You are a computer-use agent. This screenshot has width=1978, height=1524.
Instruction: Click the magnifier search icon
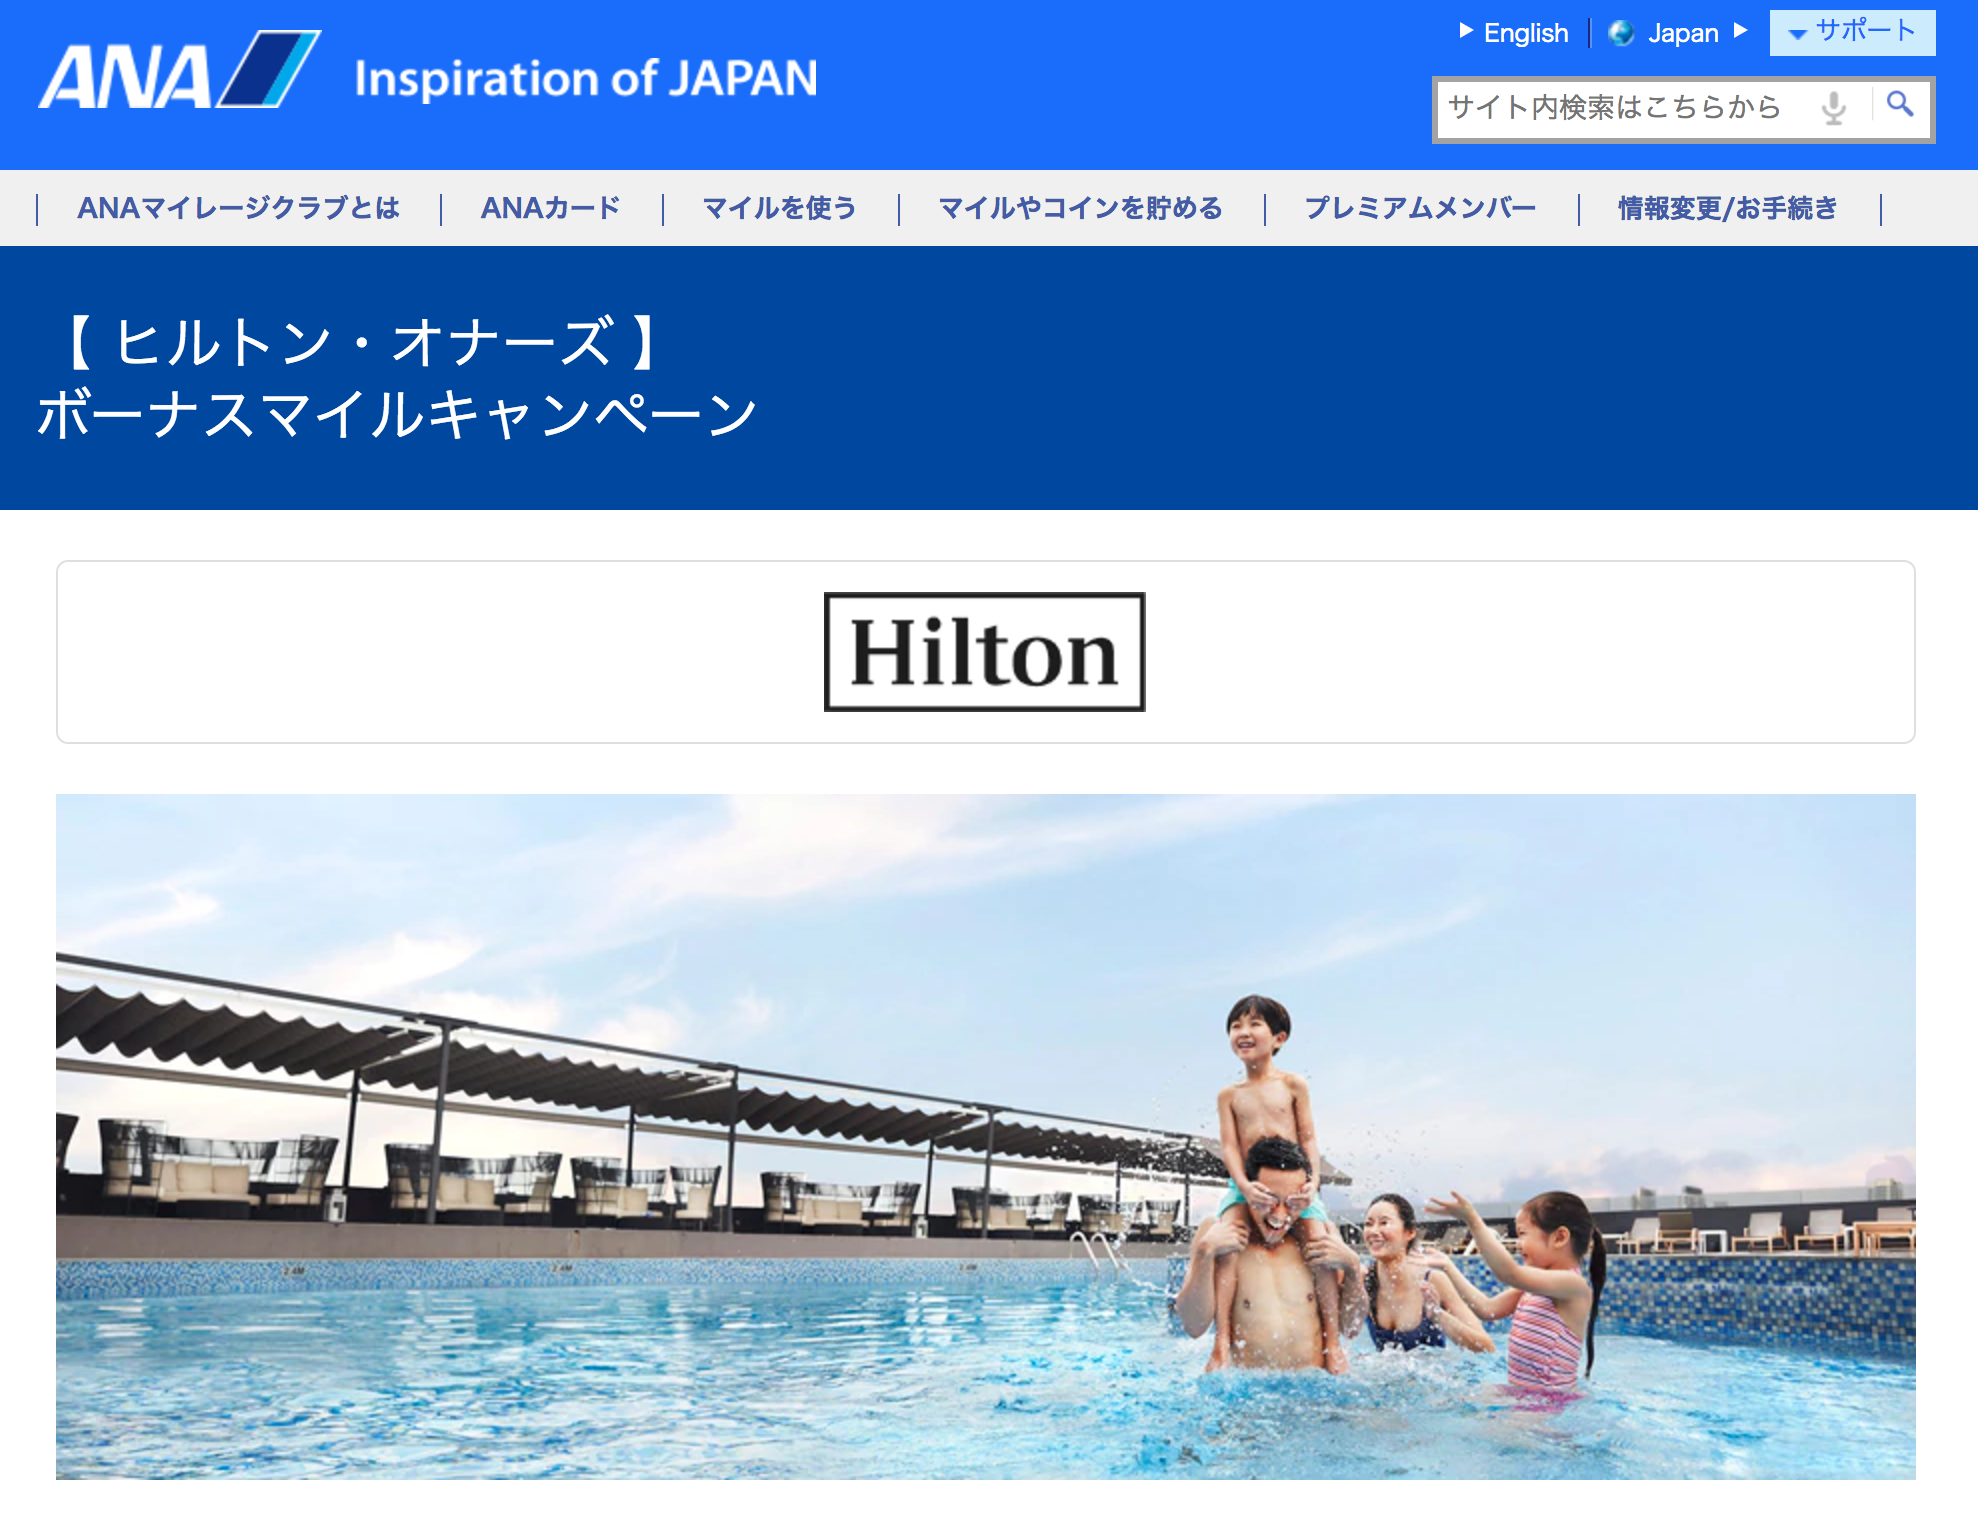click(1900, 105)
